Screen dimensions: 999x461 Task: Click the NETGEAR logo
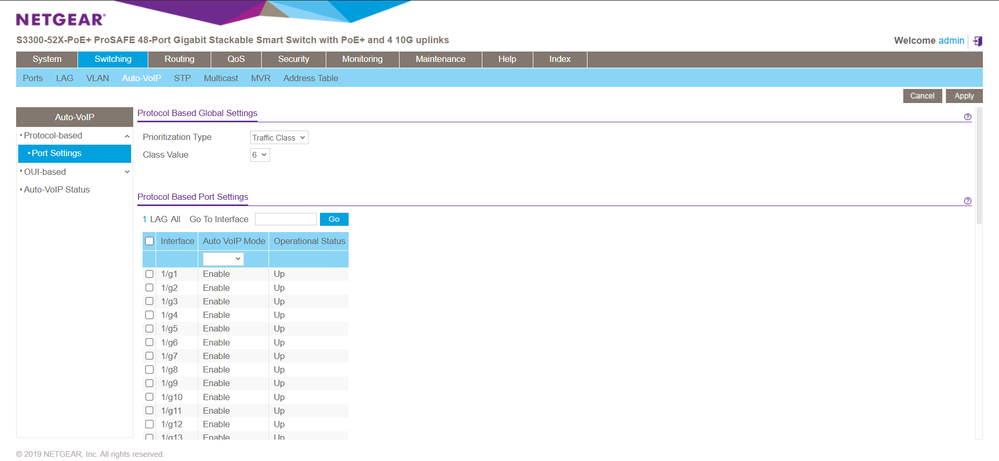61,20
